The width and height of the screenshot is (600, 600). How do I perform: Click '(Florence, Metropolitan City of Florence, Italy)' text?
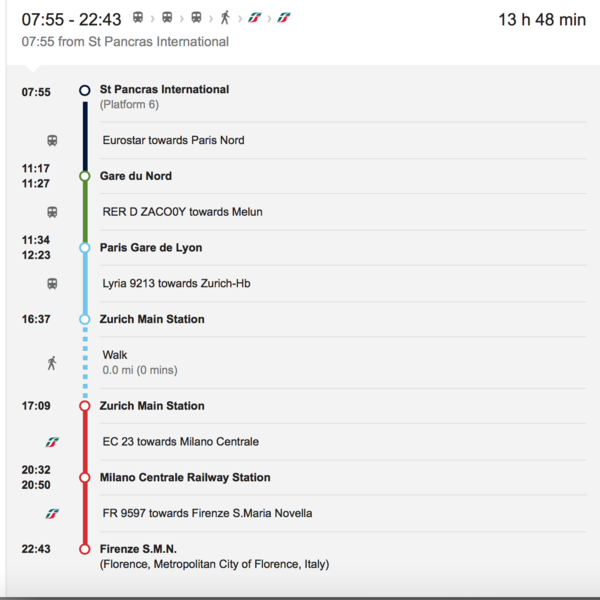[x=215, y=564]
